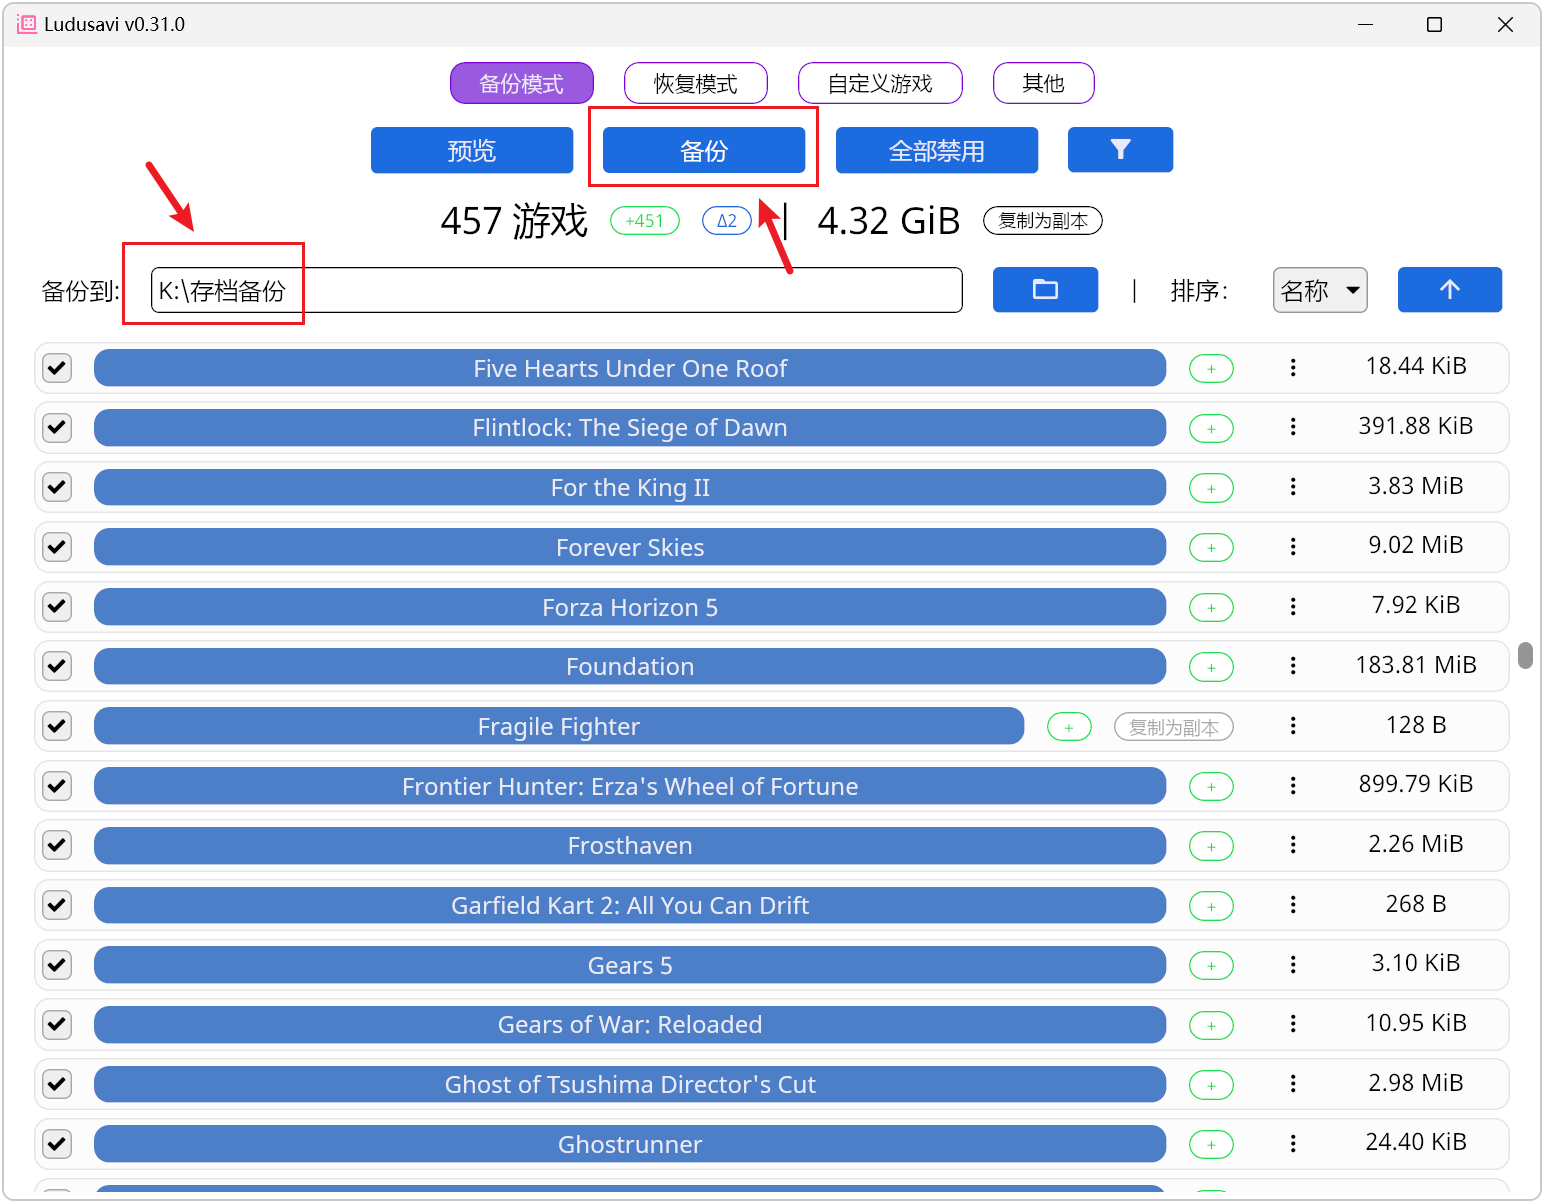Toggle the Forever Skies checkbox
Viewport: 1544px width, 1204px height.
(57, 547)
